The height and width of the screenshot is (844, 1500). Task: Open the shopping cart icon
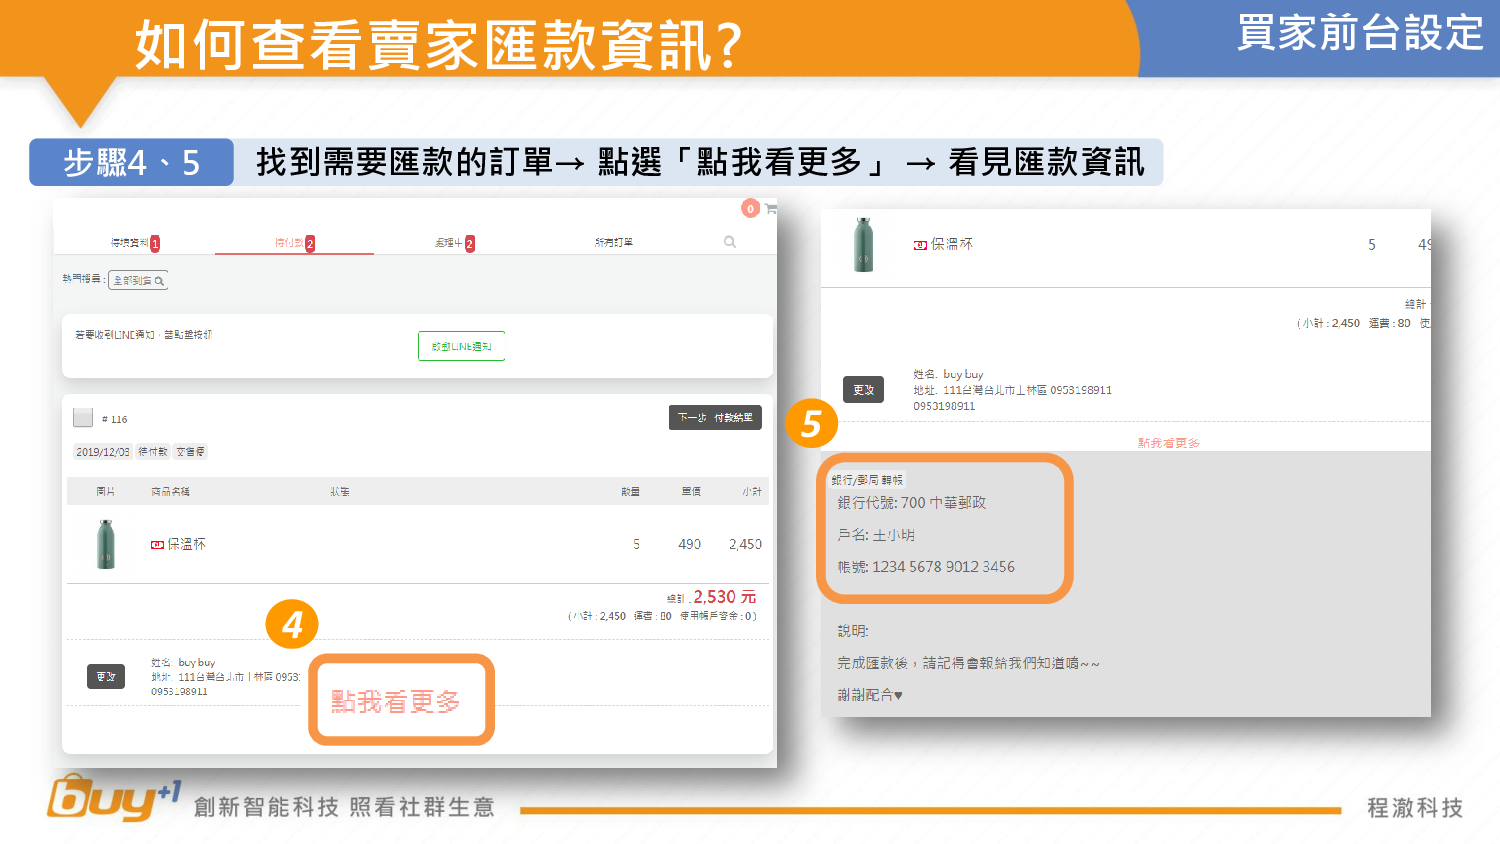click(x=770, y=208)
